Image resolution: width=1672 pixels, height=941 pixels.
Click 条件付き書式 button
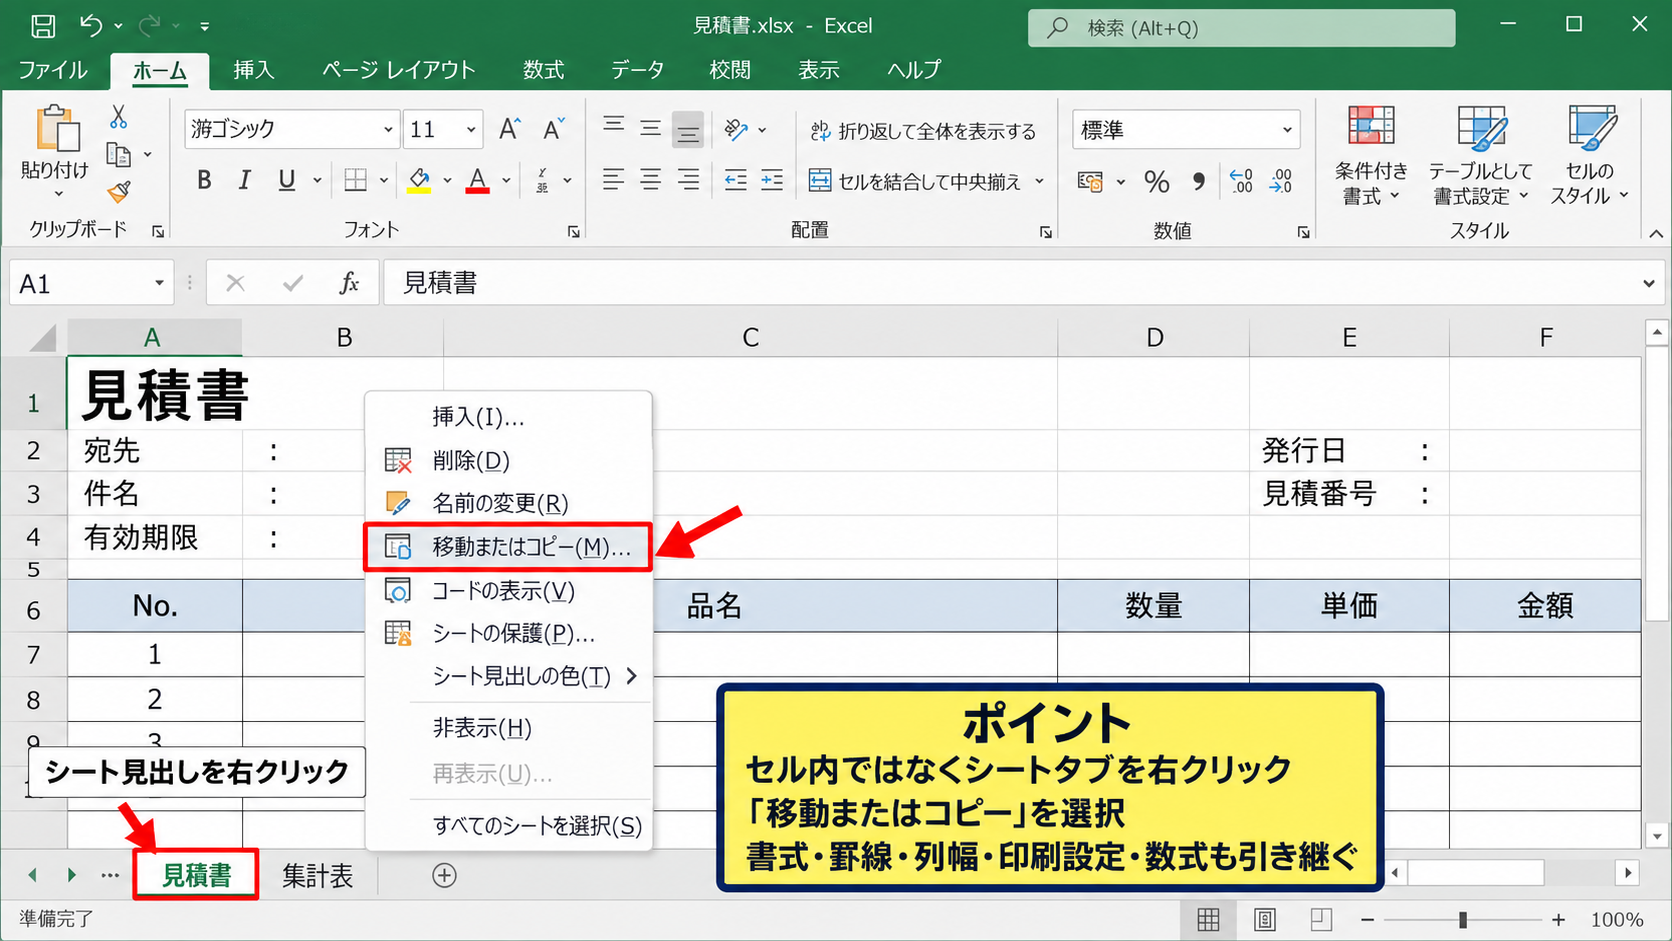click(x=1371, y=155)
